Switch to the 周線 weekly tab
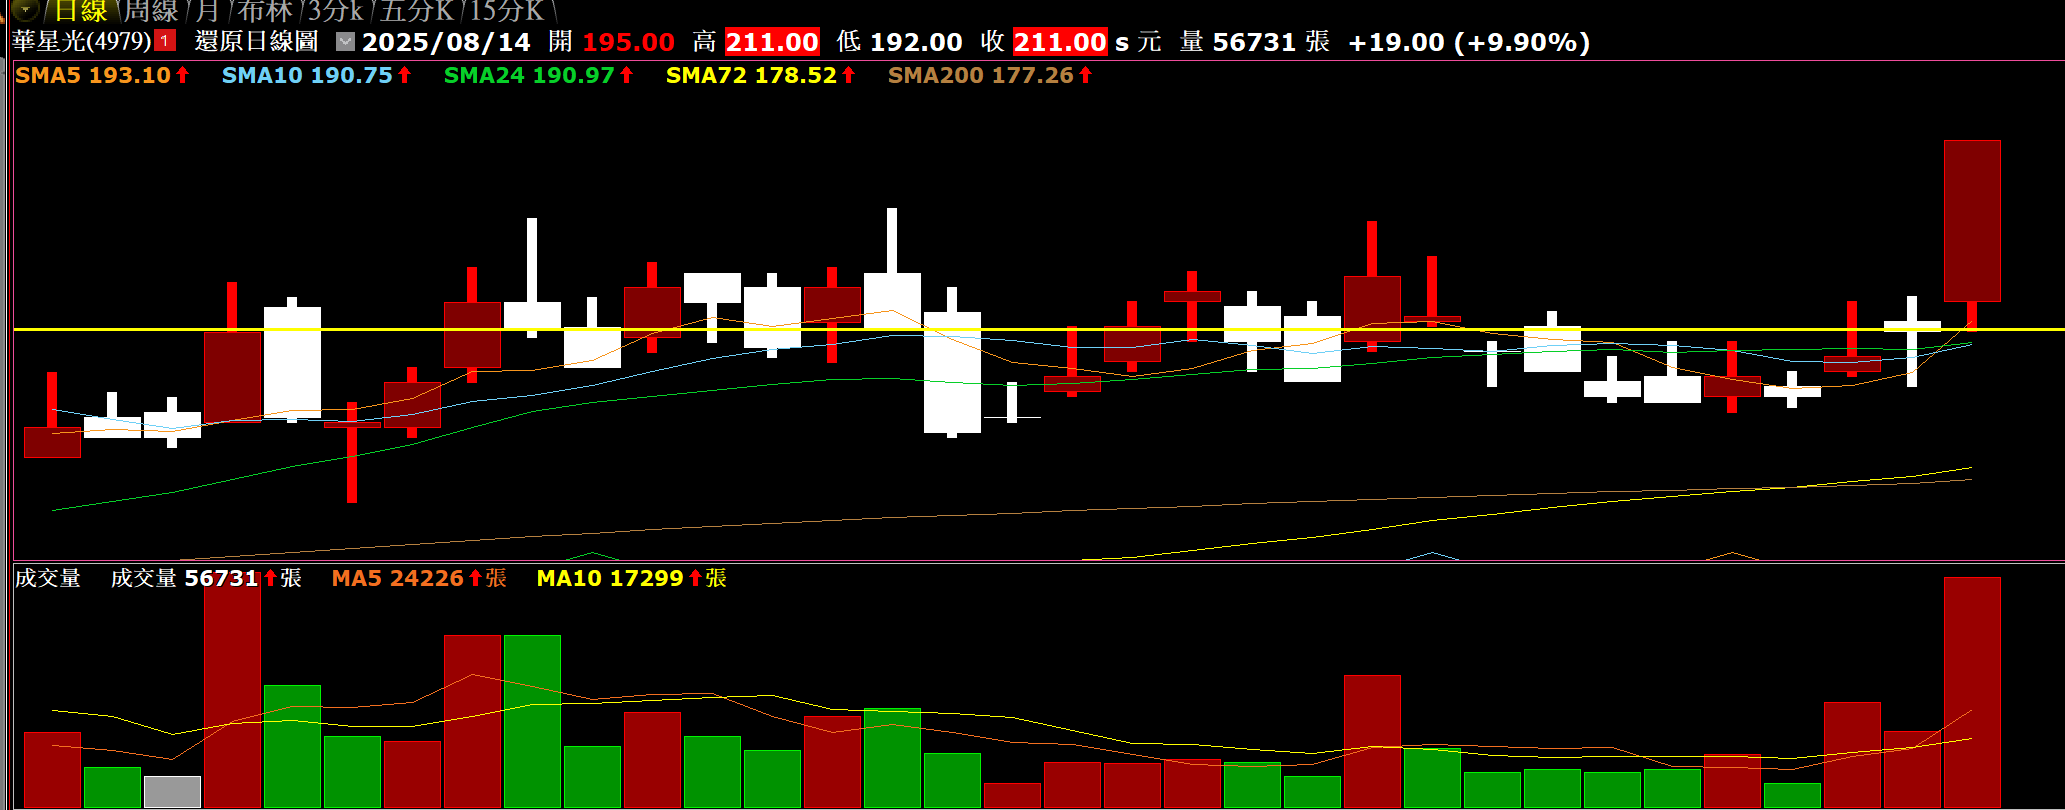 (151, 11)
